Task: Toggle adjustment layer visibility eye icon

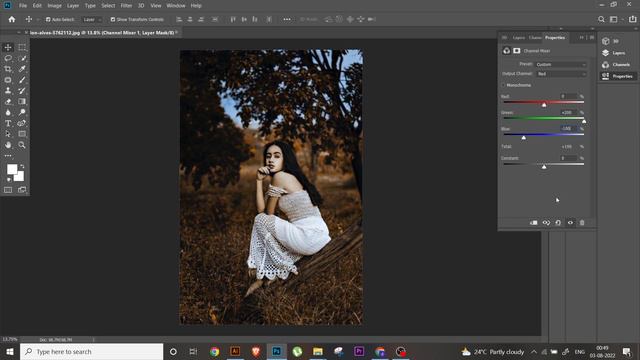Action: (x=570, y=222)
